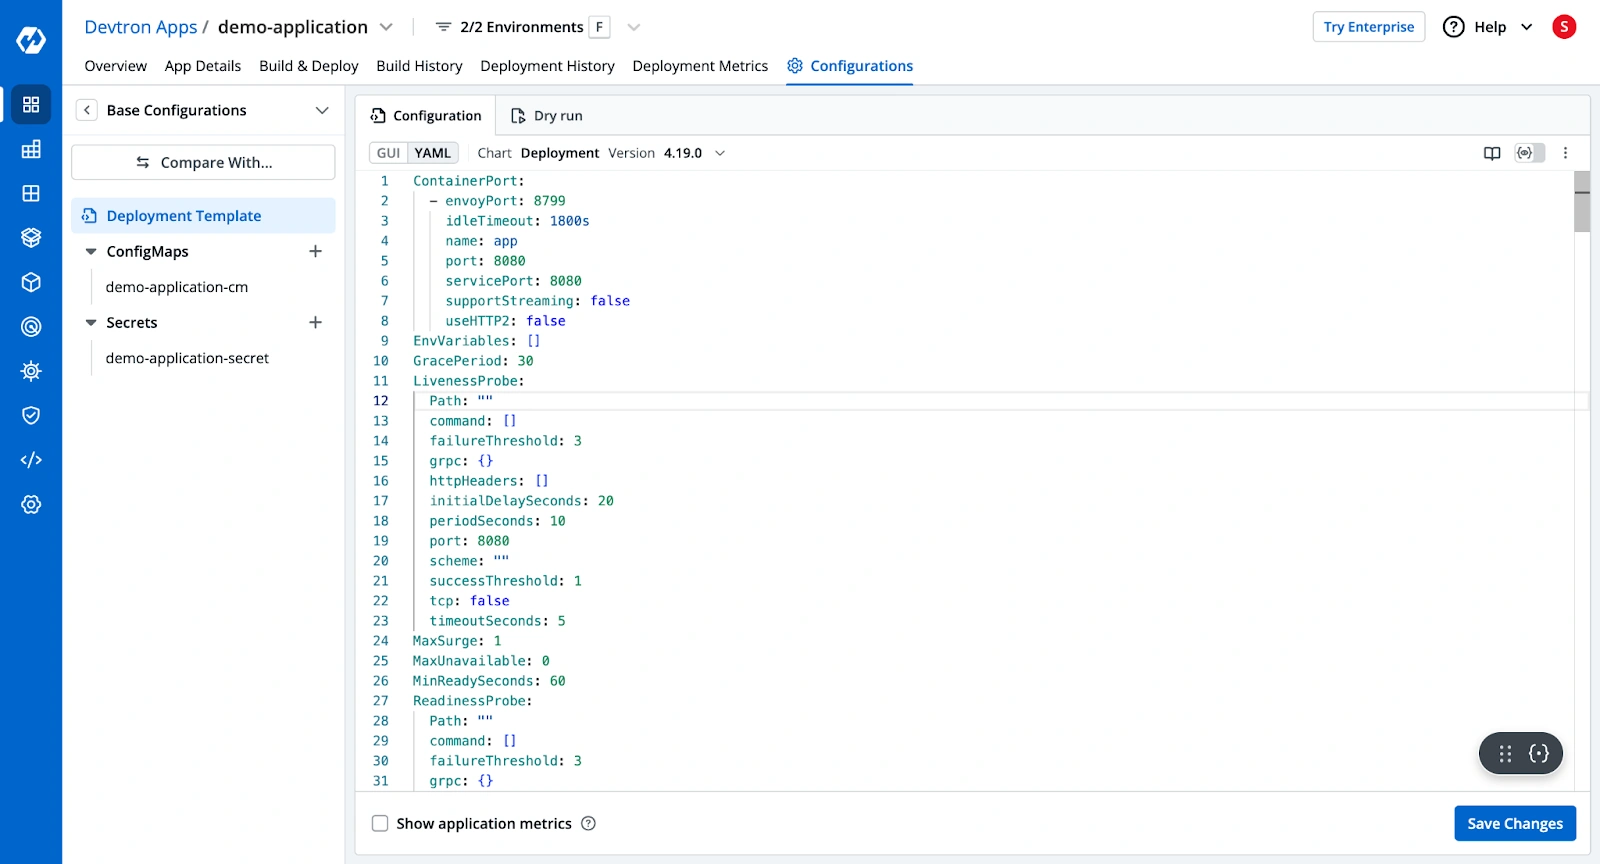Open Global Configurations gear in sidebar
The height and width of the screenshot is (864, 1600).
coord(31,504)
